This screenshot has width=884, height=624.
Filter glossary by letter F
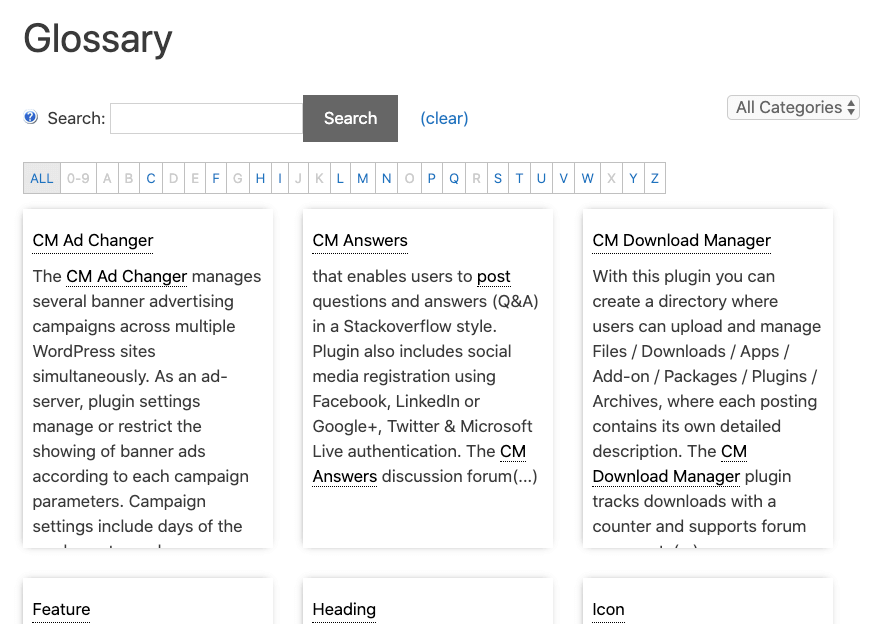tap(216, 179)
